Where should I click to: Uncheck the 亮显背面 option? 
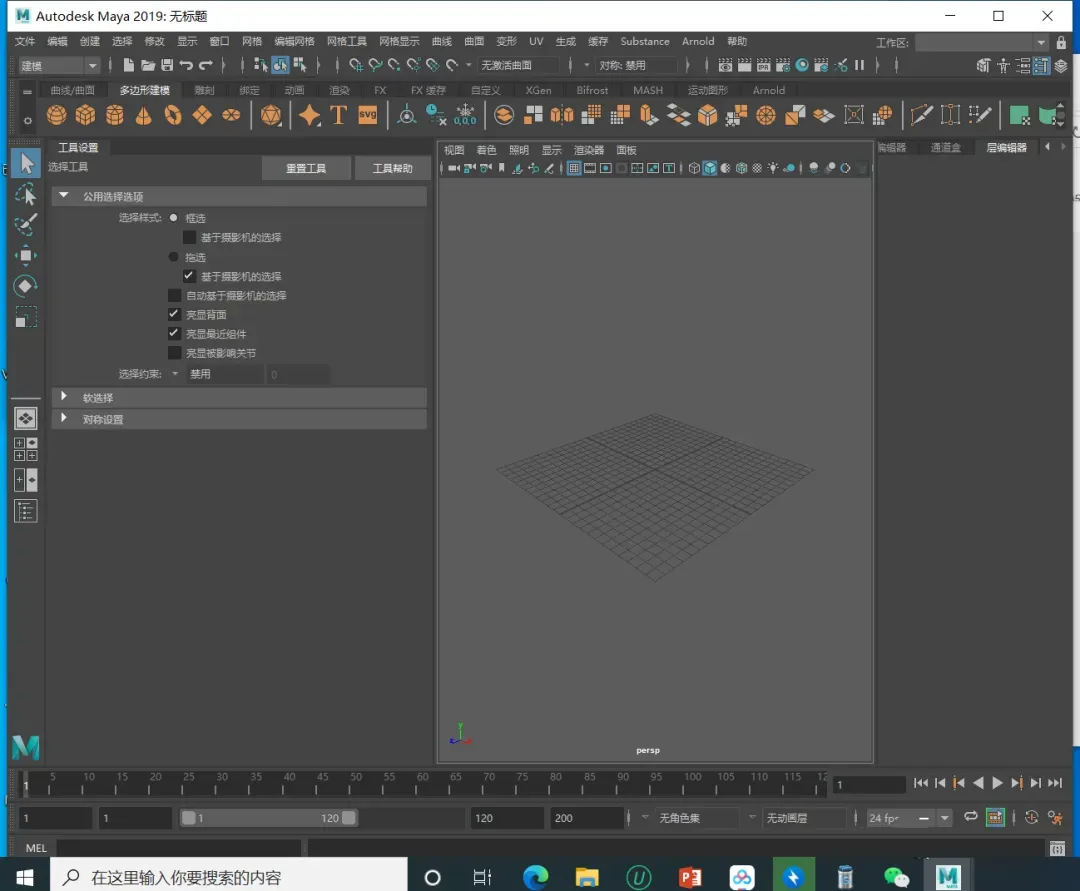pos(175,314)
